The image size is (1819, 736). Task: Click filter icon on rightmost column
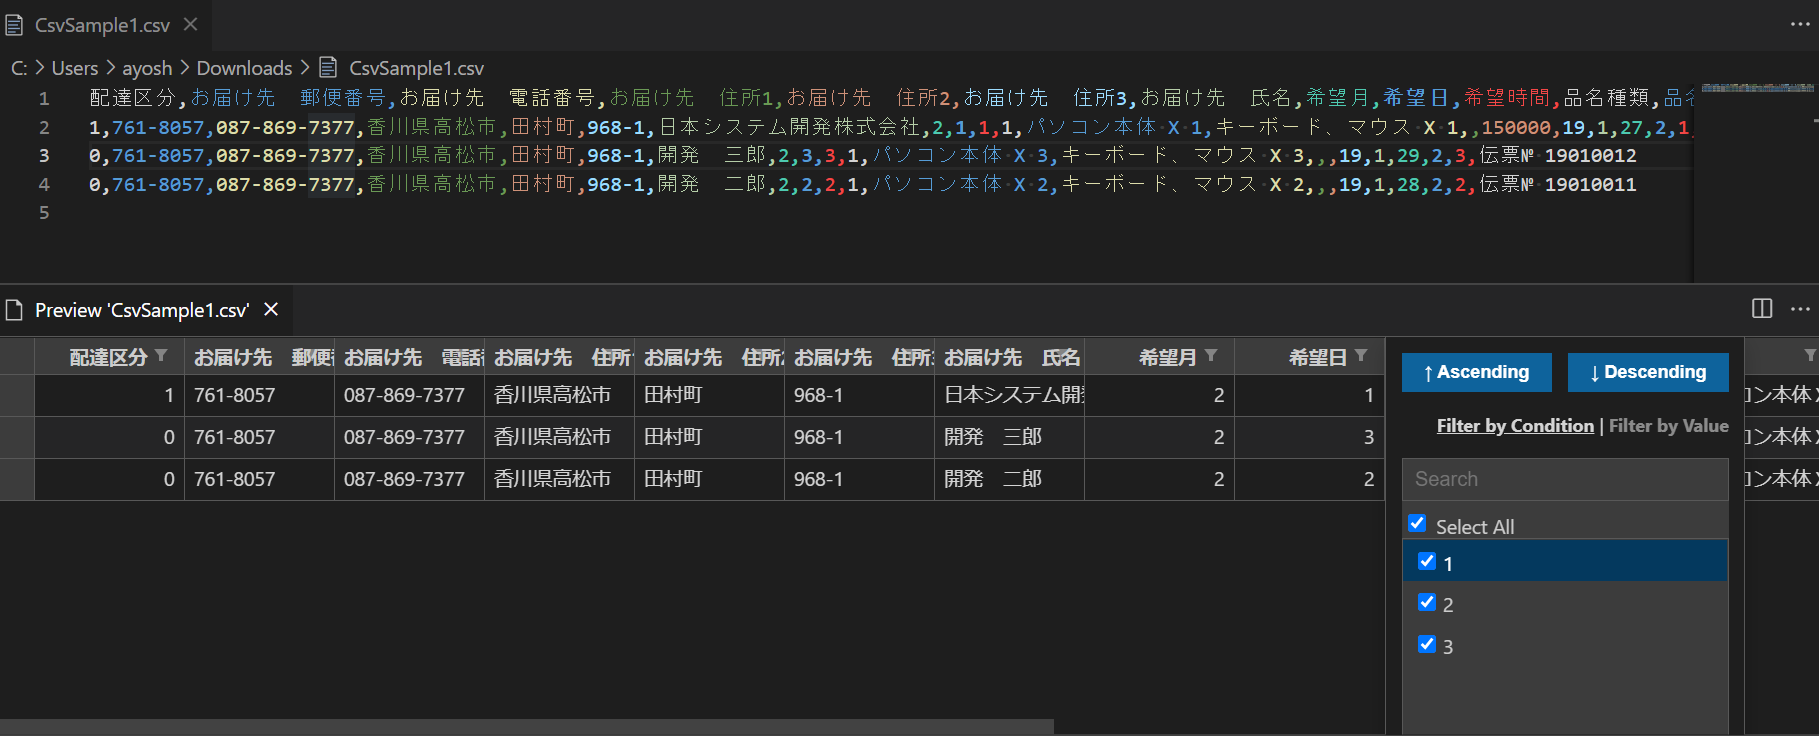[x=1810, y=356]
